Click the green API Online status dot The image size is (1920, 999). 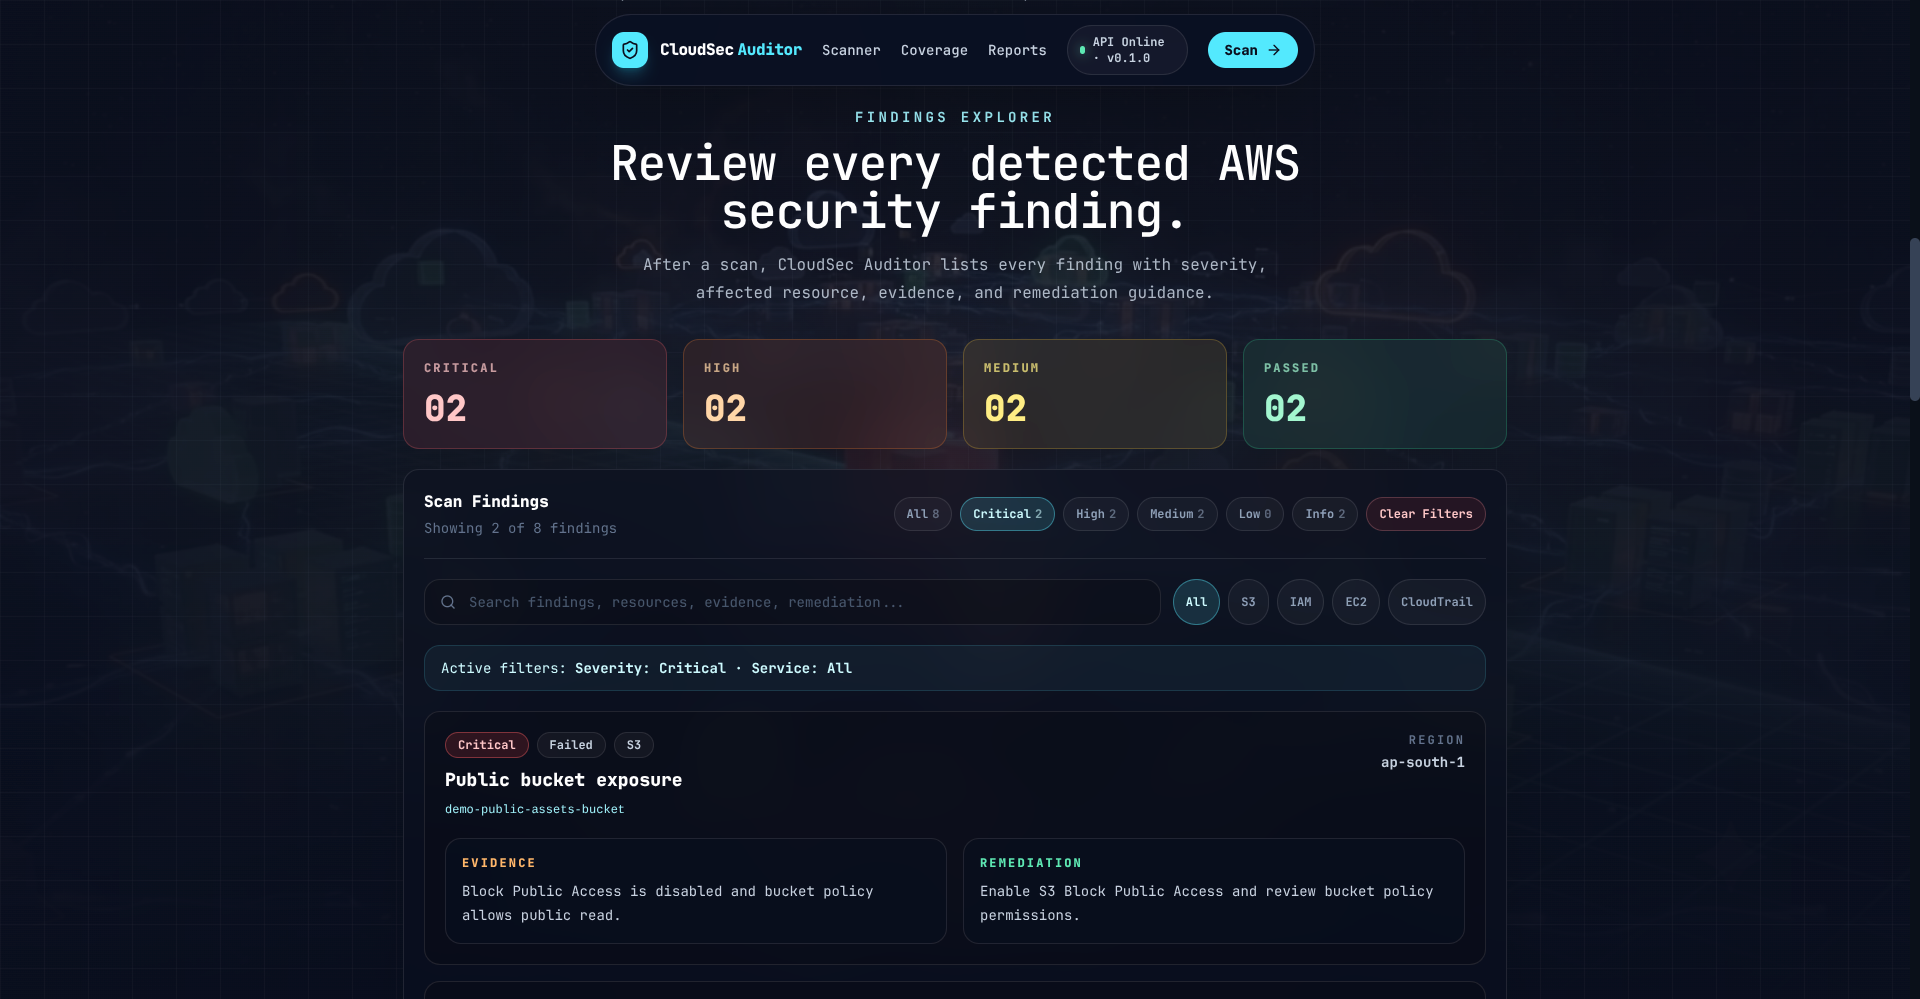point(1082,50)
